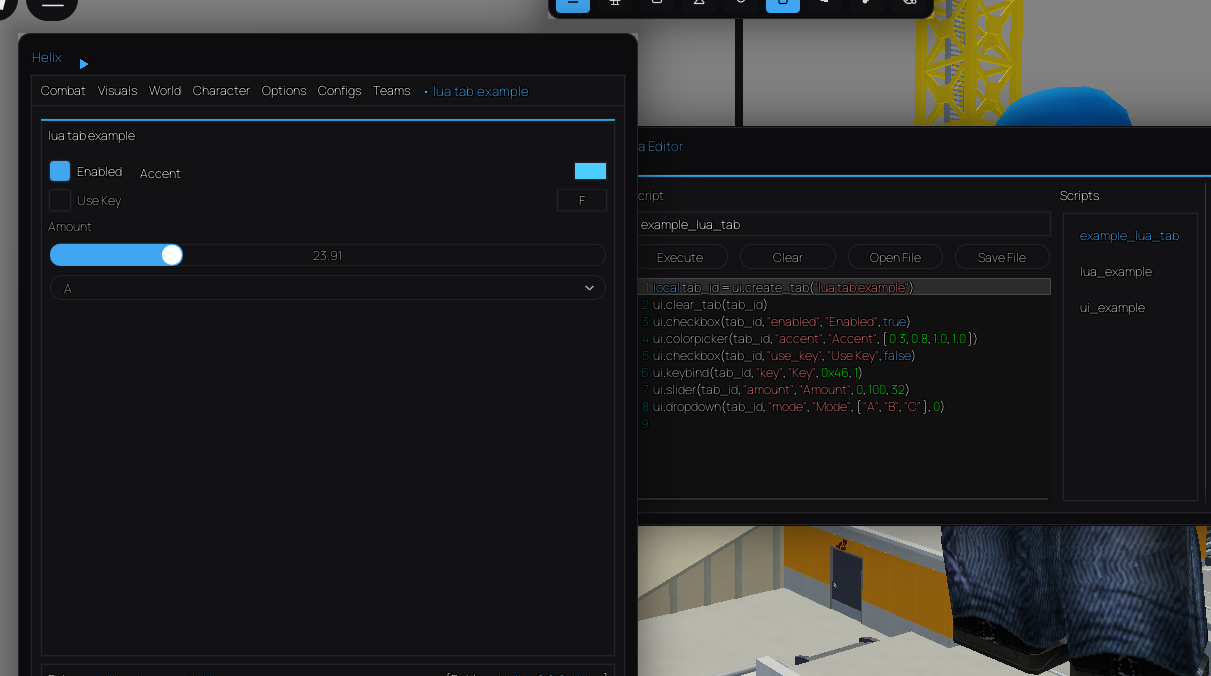Select lua_example in the Scripts list
Viewport: 1211px width, 676px height.
point(1116,272)
